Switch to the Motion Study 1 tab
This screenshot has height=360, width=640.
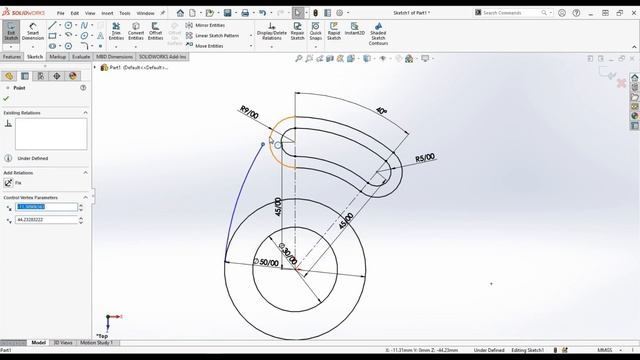pyautogui.click(x=96, y=343)
